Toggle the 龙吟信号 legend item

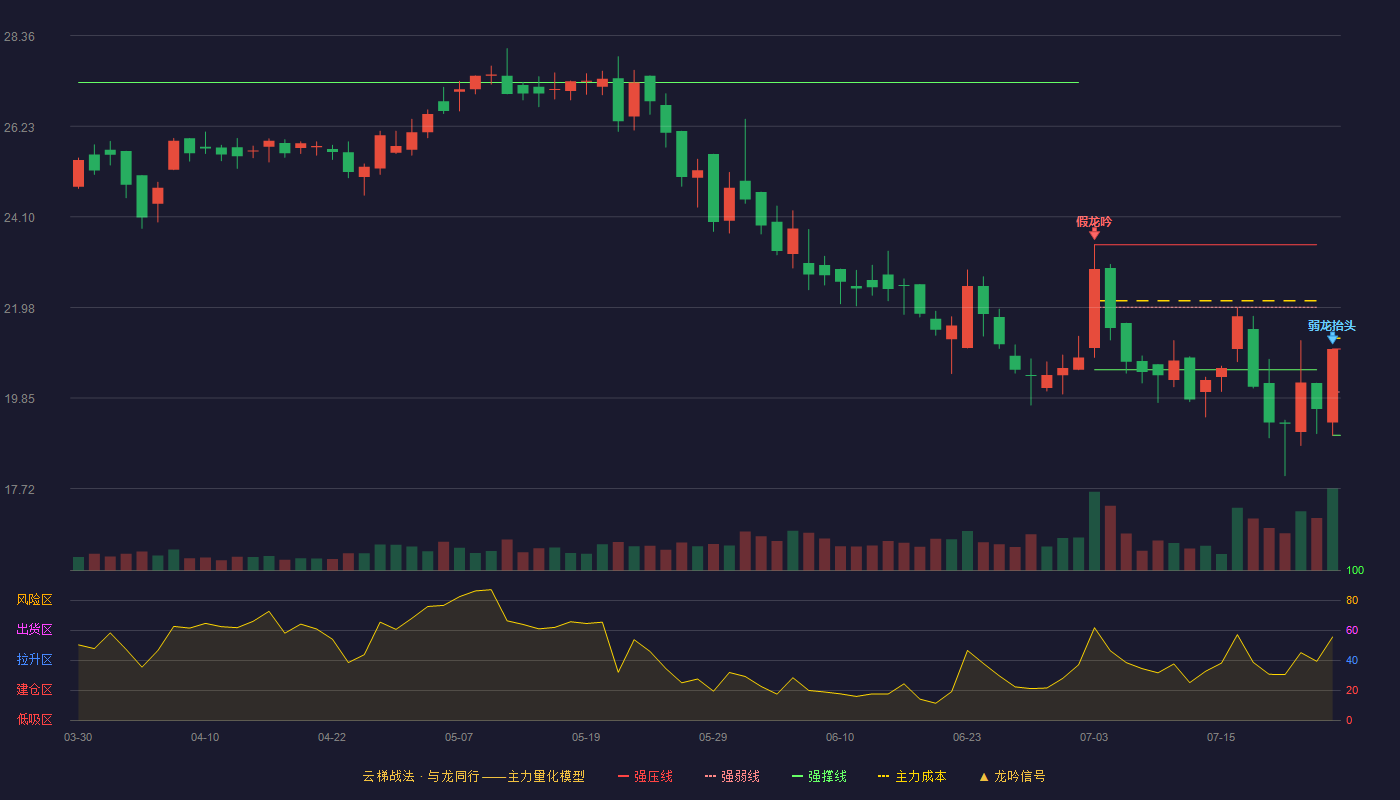1011,776
